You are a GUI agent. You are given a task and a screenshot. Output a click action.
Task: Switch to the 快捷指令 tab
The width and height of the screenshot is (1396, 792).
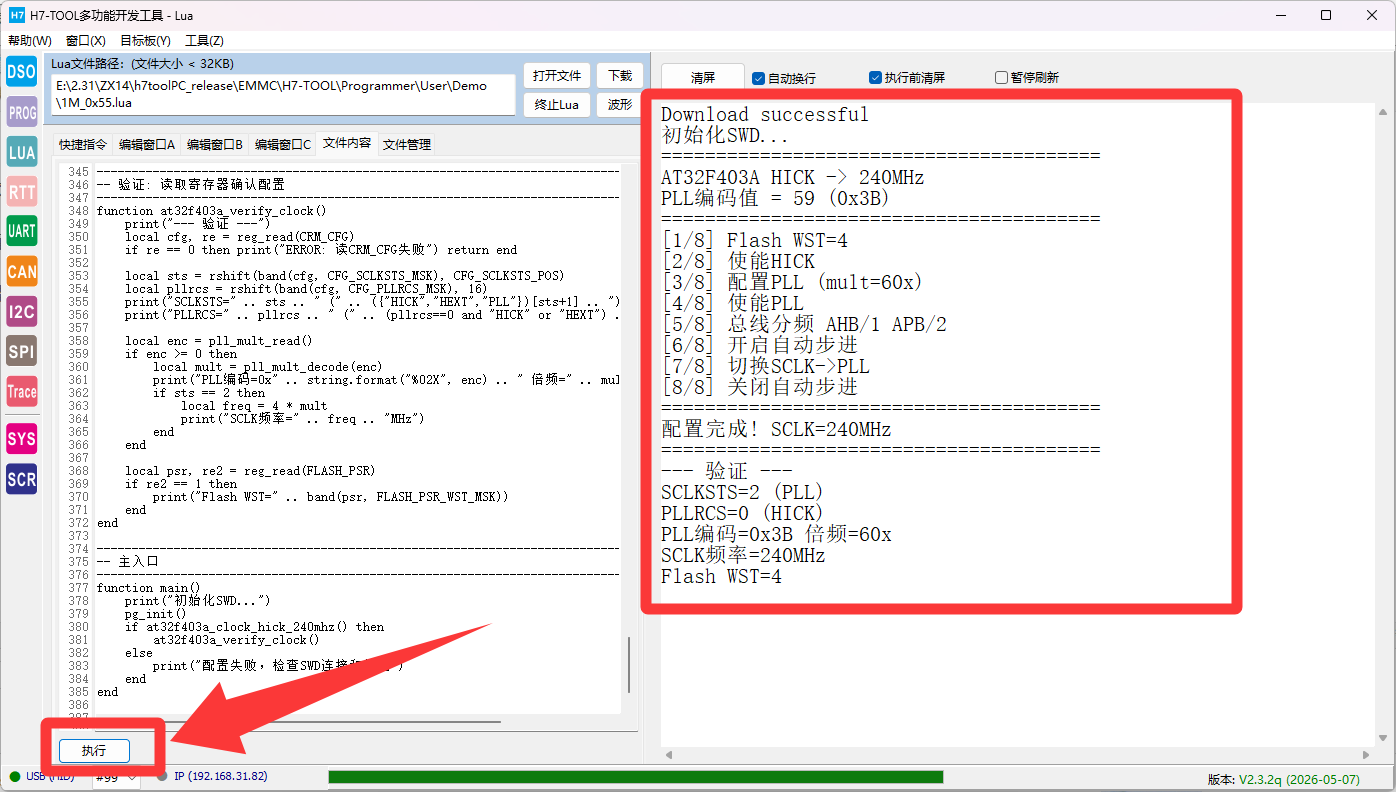[x=83, y=145]
